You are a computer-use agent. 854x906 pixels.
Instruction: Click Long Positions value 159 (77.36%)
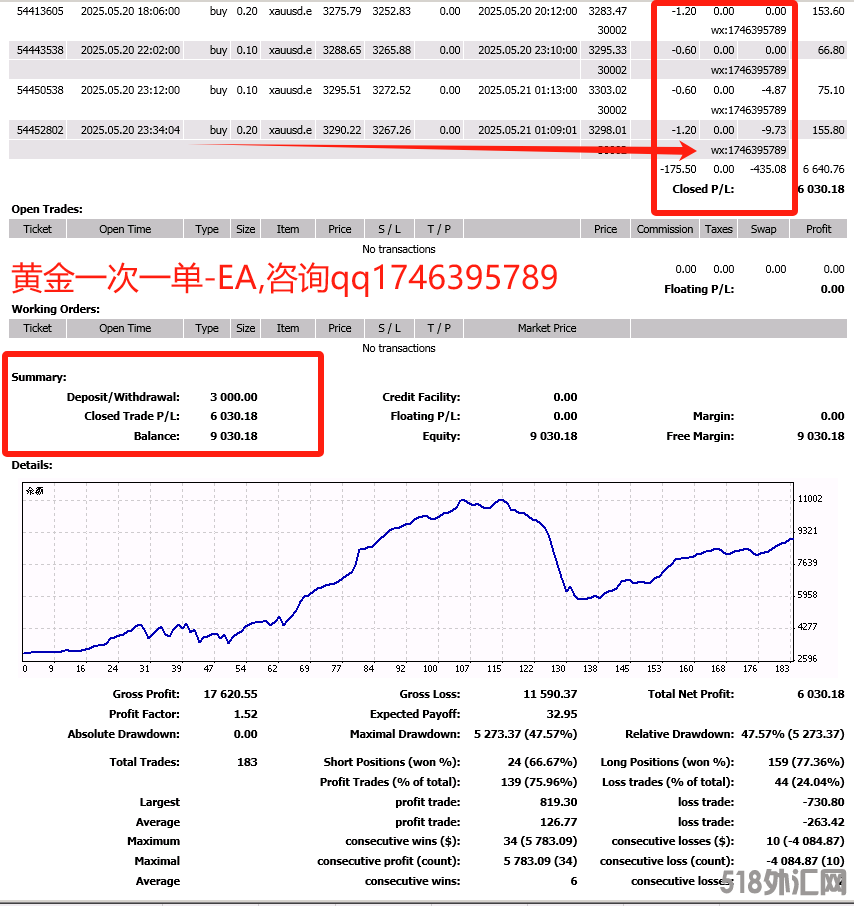coord(806,762)
